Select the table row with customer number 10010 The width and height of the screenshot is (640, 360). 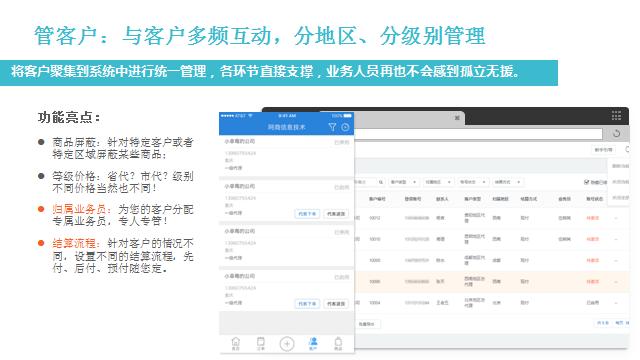[x=492, y=239]
